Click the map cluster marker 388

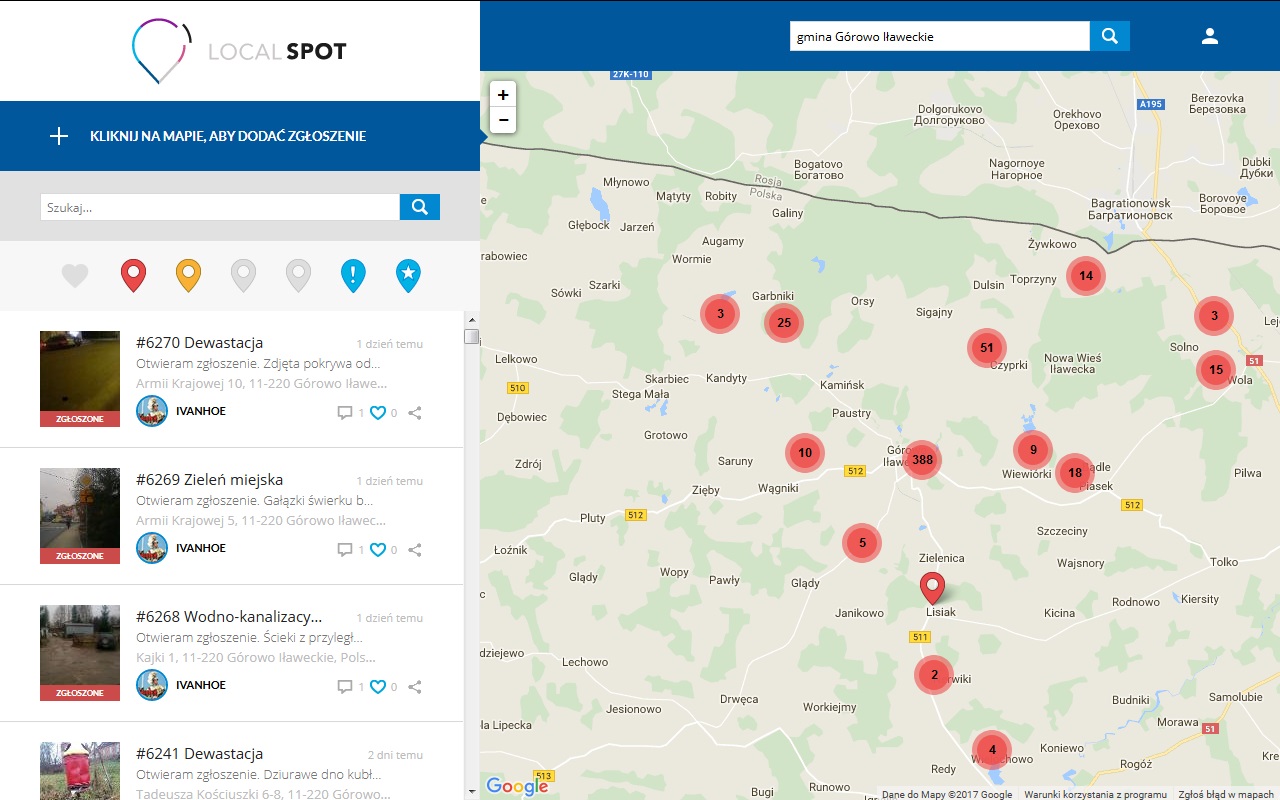click(x=922, y=460)
